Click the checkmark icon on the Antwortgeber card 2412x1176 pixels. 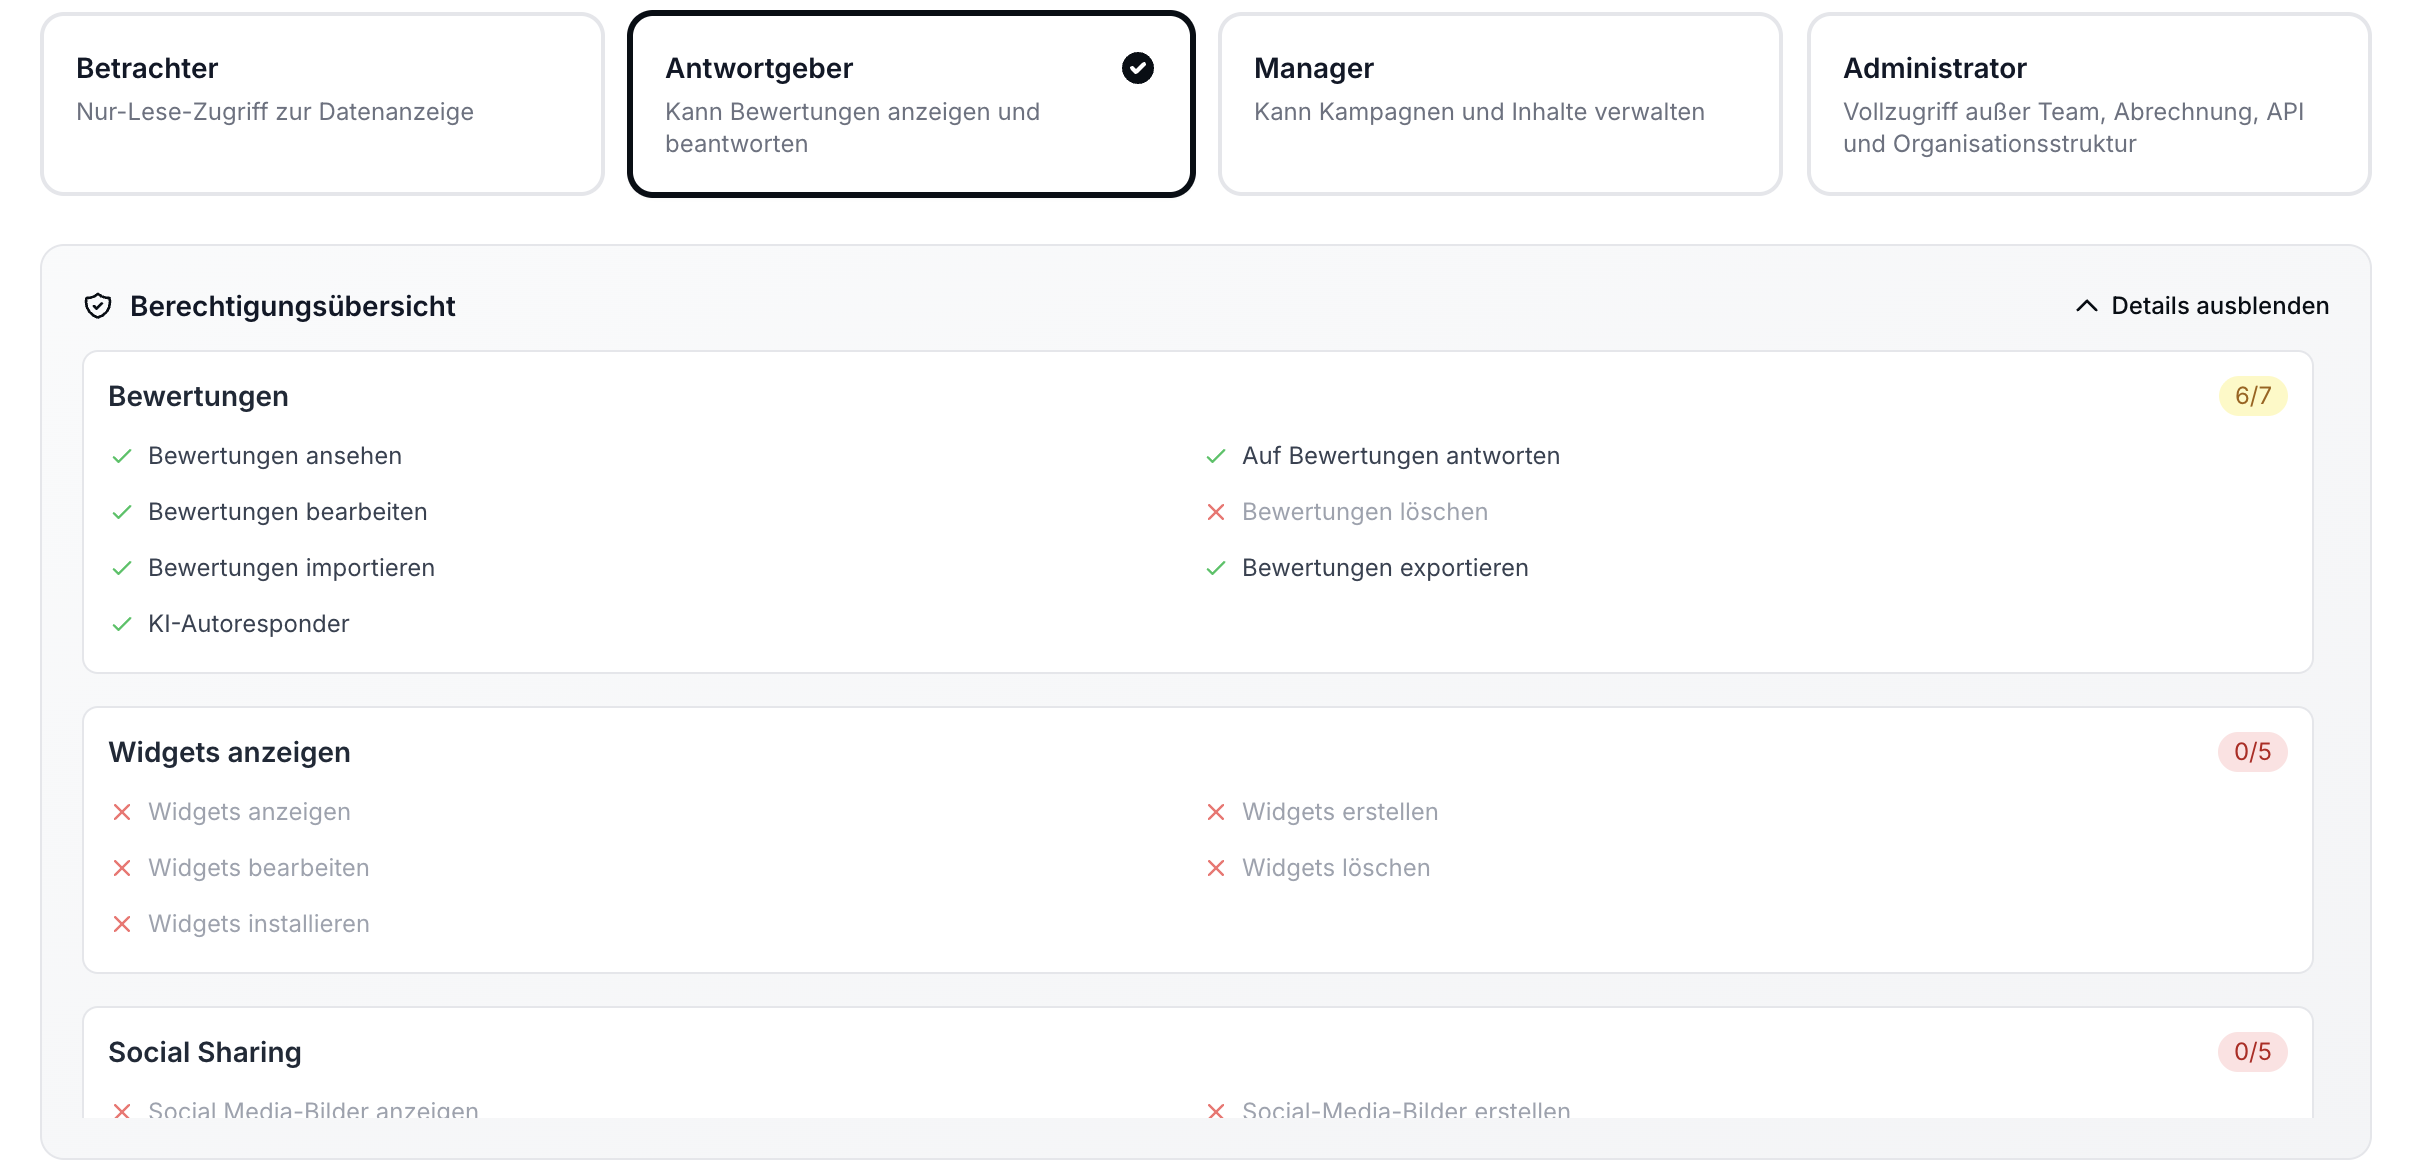tap(1137, 68)
